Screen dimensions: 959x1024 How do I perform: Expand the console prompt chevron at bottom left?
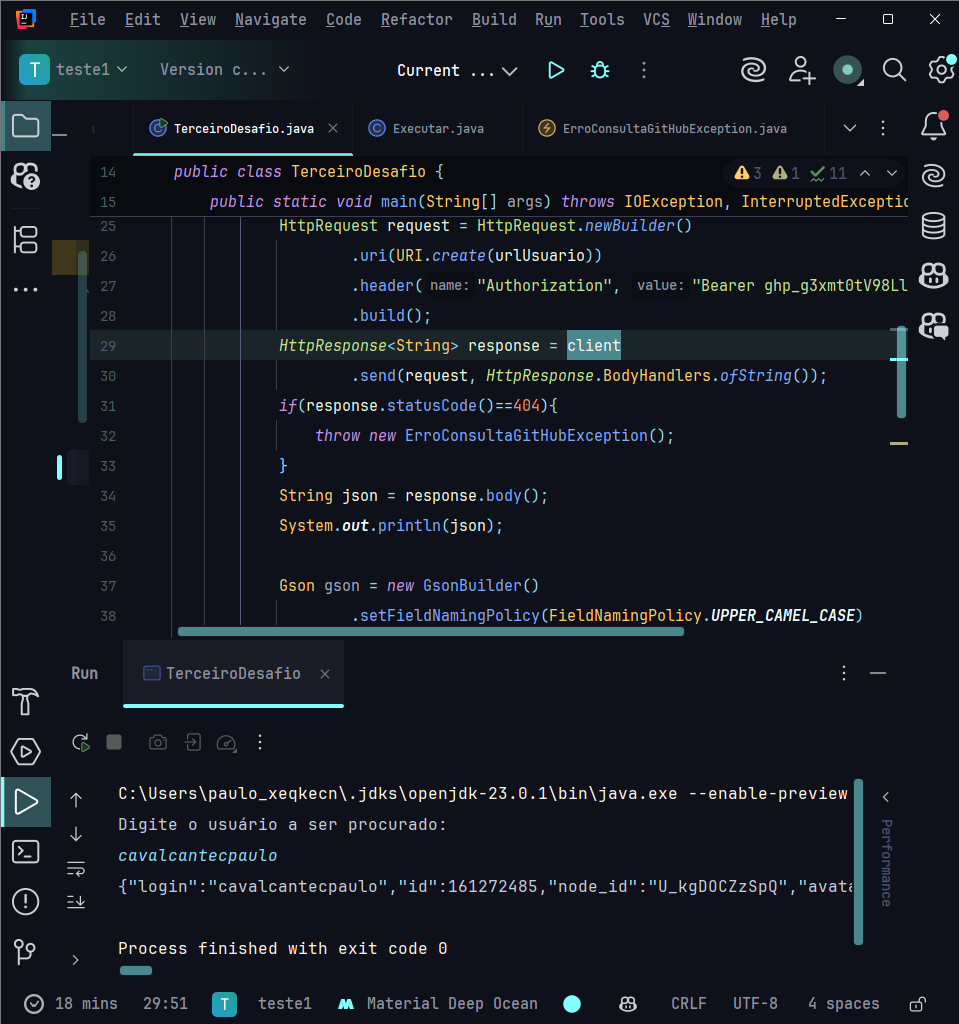point(76,960)
